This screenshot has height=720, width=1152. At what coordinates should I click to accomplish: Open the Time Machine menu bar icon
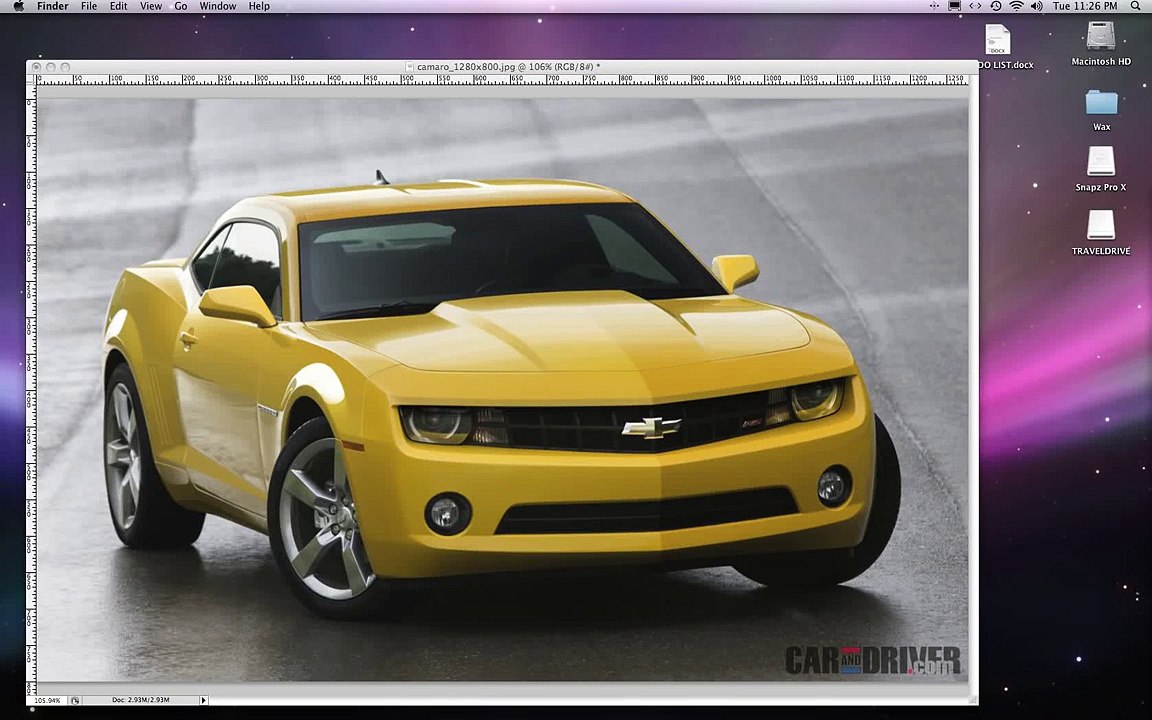click(x=996, y=6)
